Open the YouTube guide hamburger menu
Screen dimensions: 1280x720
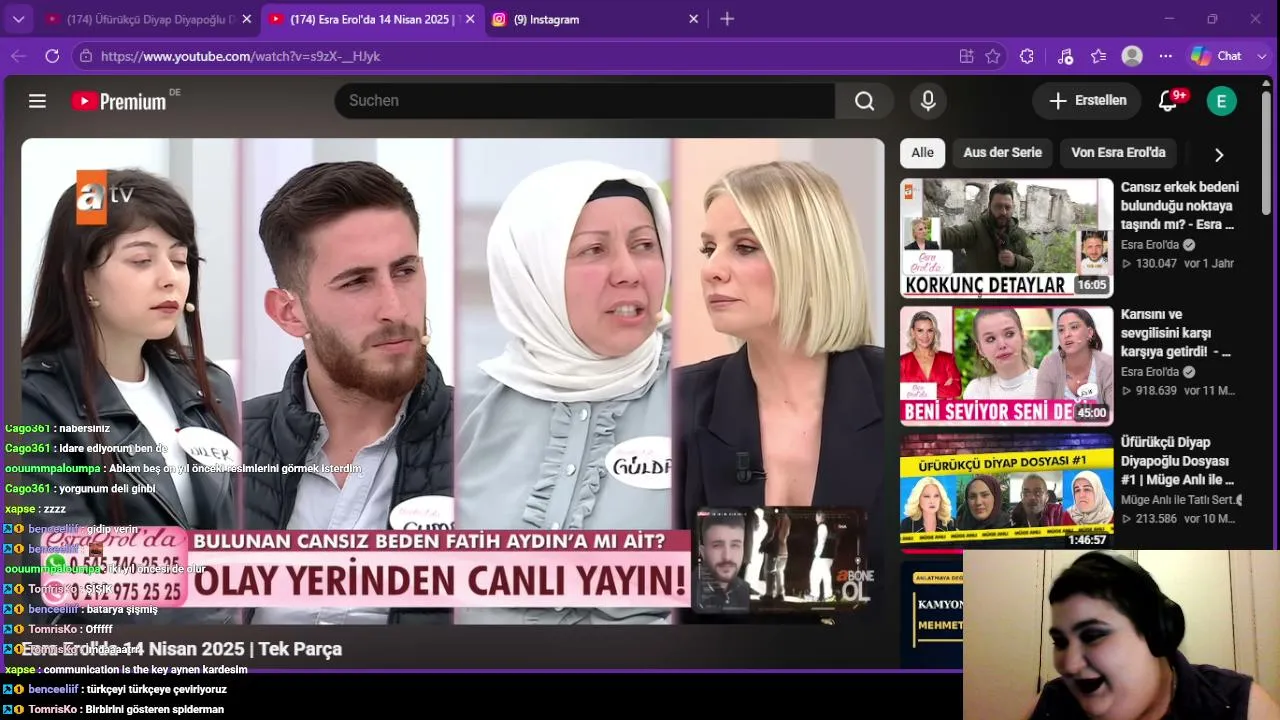[38, 101]
